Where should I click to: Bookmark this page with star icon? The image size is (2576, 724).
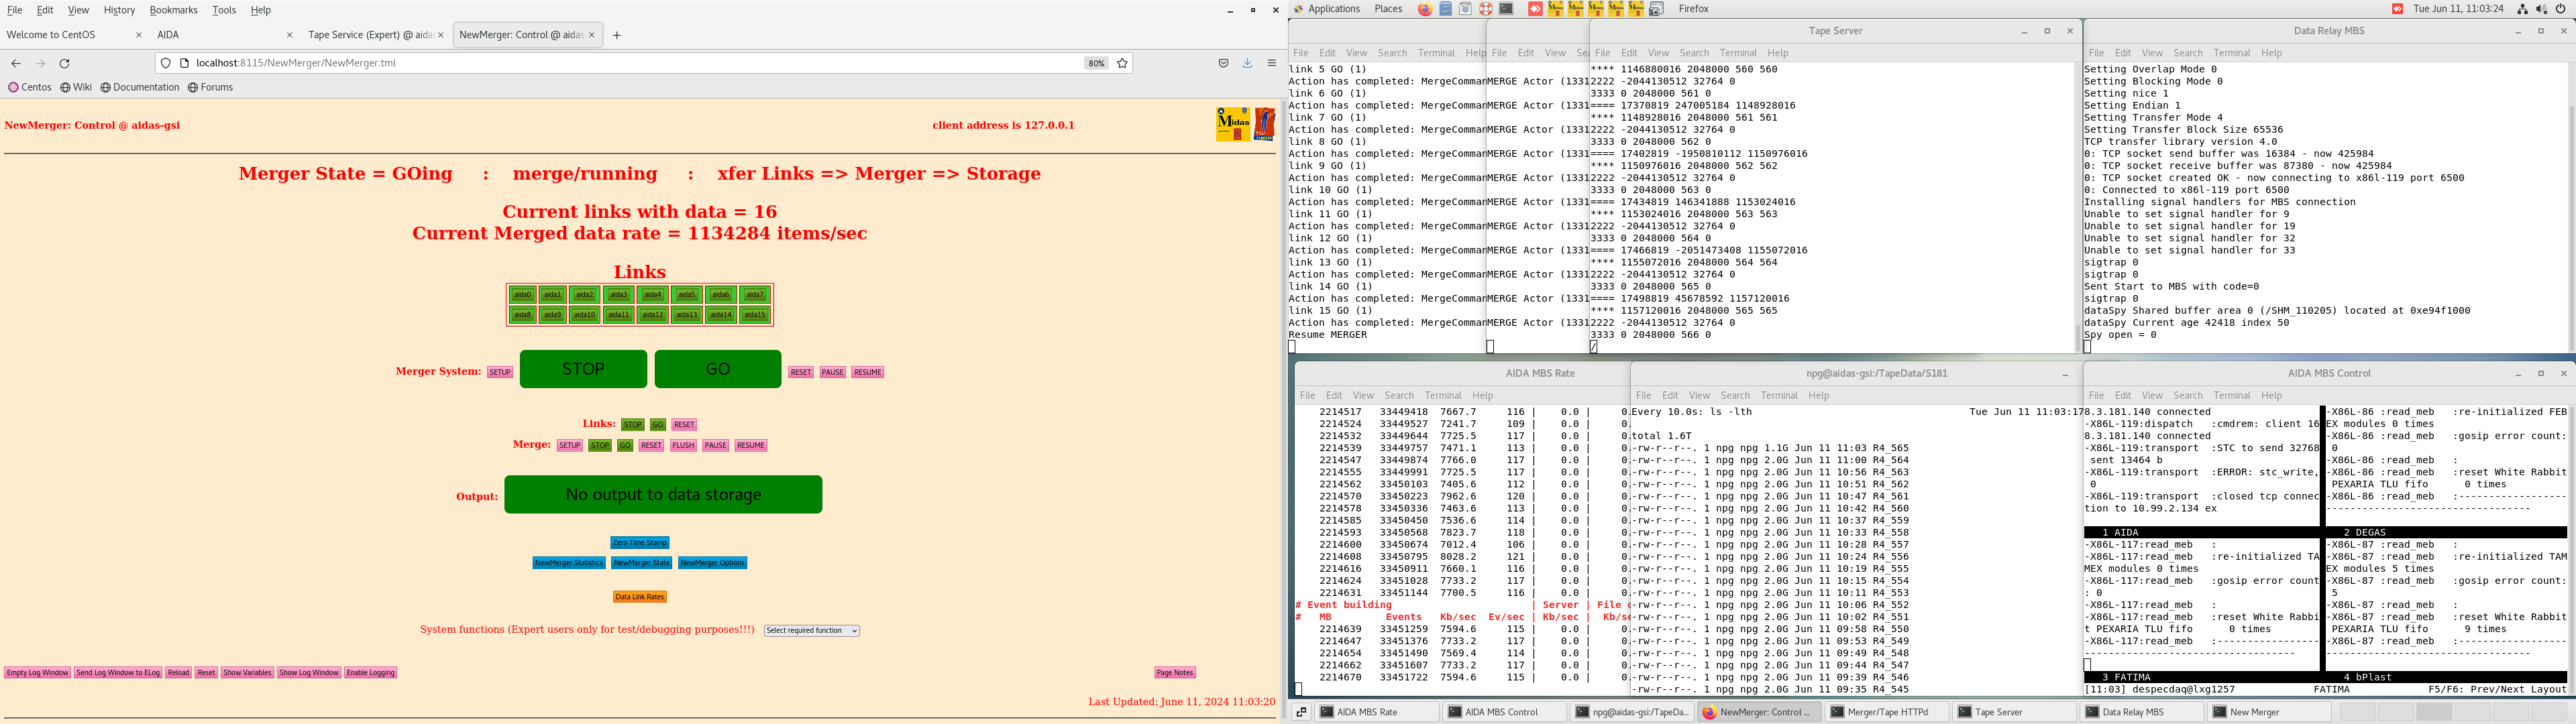[x=1122, y=63]
